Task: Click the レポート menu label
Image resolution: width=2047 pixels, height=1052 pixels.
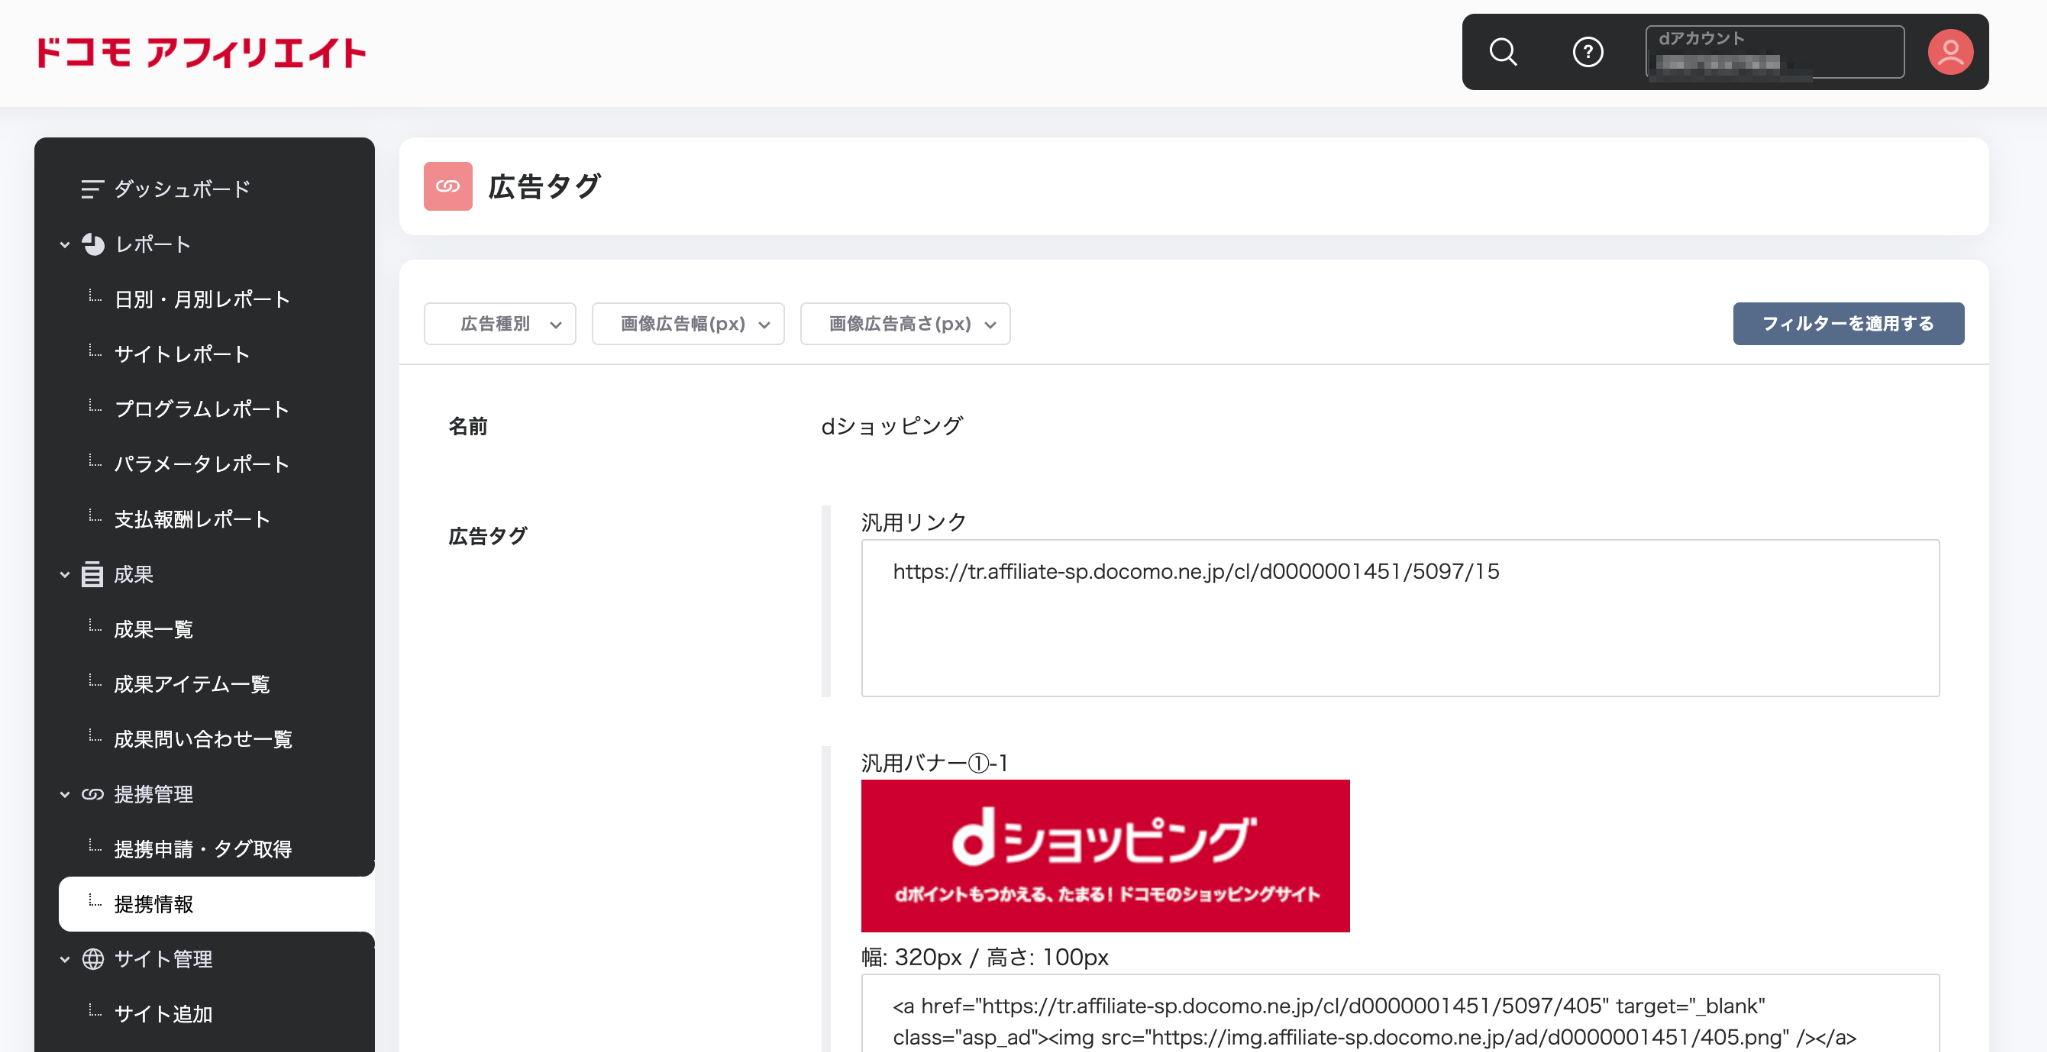Action: click(x=152, y=244)
